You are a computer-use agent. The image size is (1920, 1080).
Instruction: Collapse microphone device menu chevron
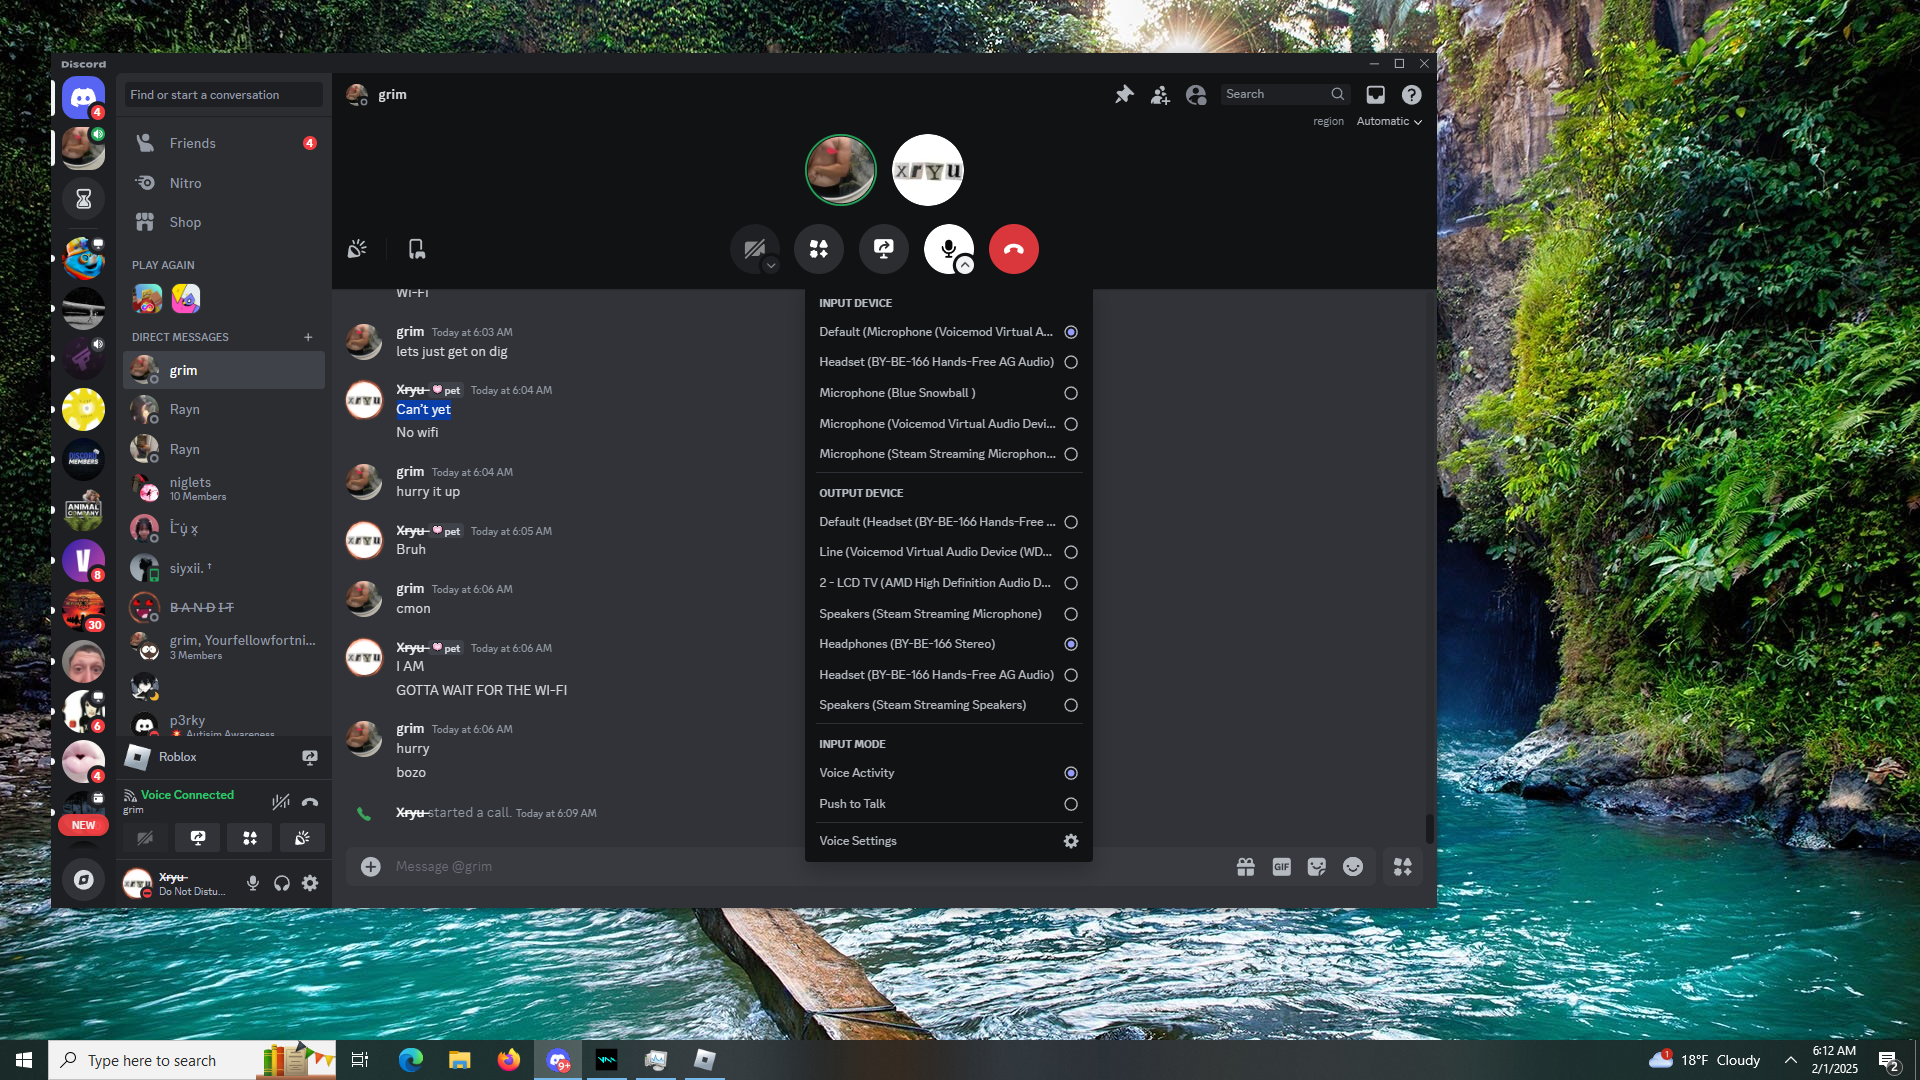965,266
